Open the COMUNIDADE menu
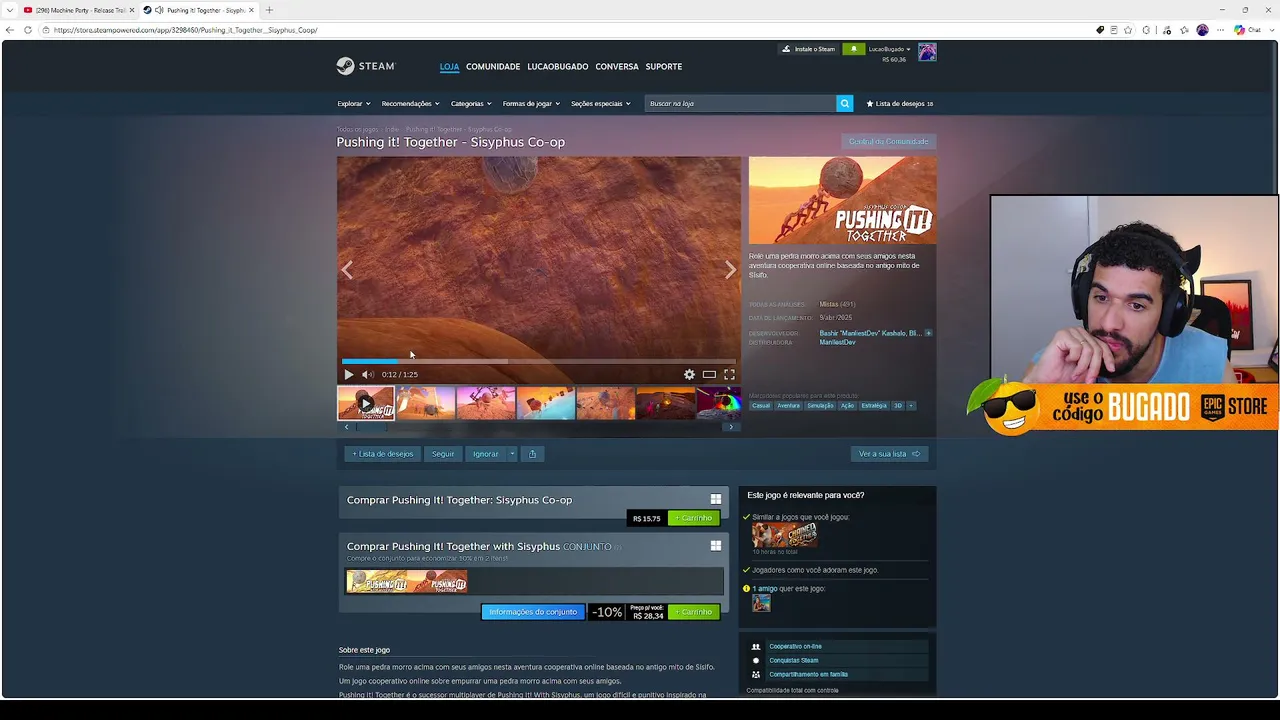The height and width of the screenshot is (720, 1280). (493, 67)
